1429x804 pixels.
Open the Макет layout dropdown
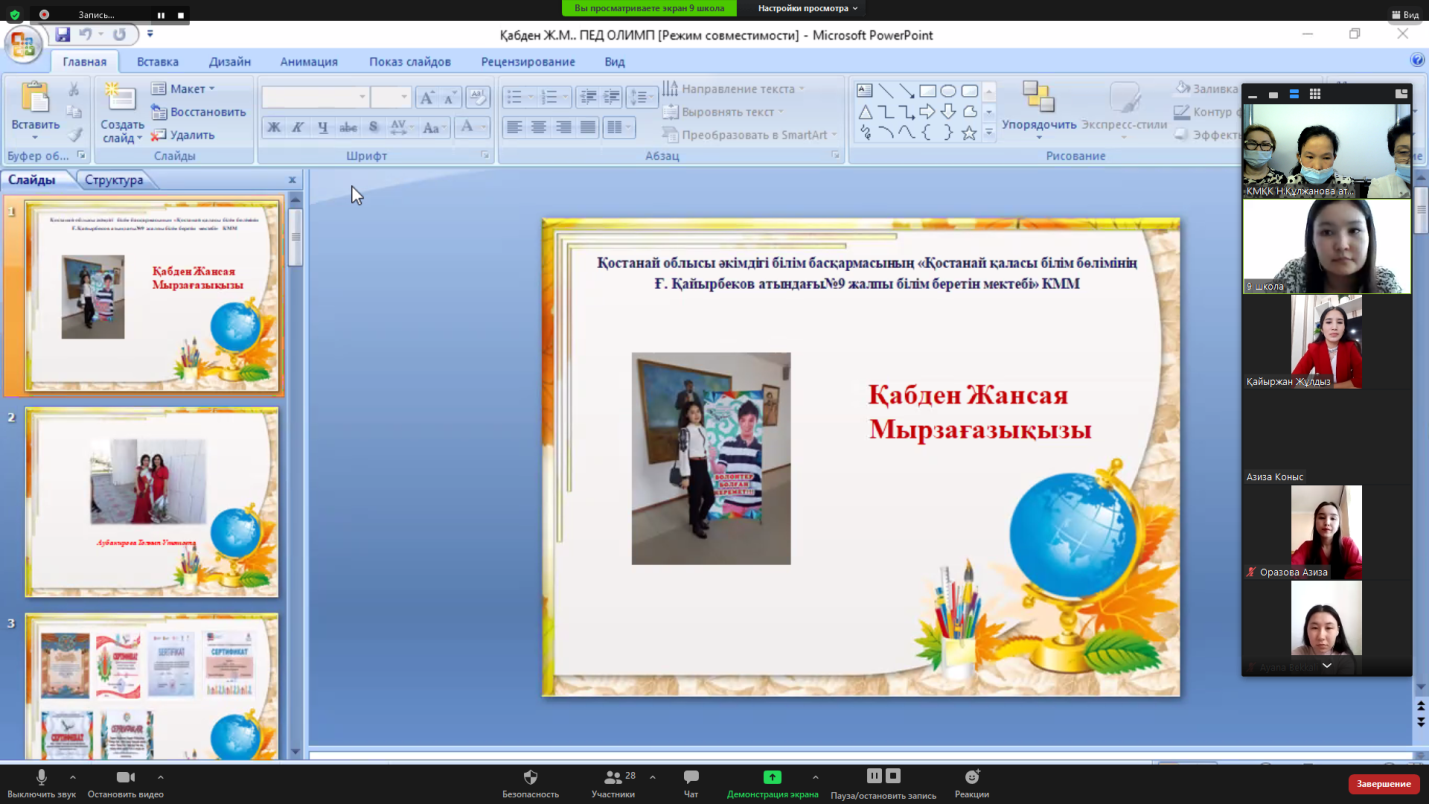click(x=184, y=89)
